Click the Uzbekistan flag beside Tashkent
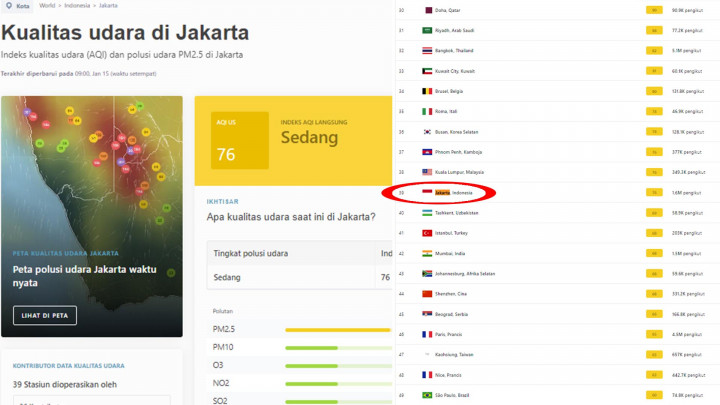This screenshot has width=720, height=405. click(427, 213)
